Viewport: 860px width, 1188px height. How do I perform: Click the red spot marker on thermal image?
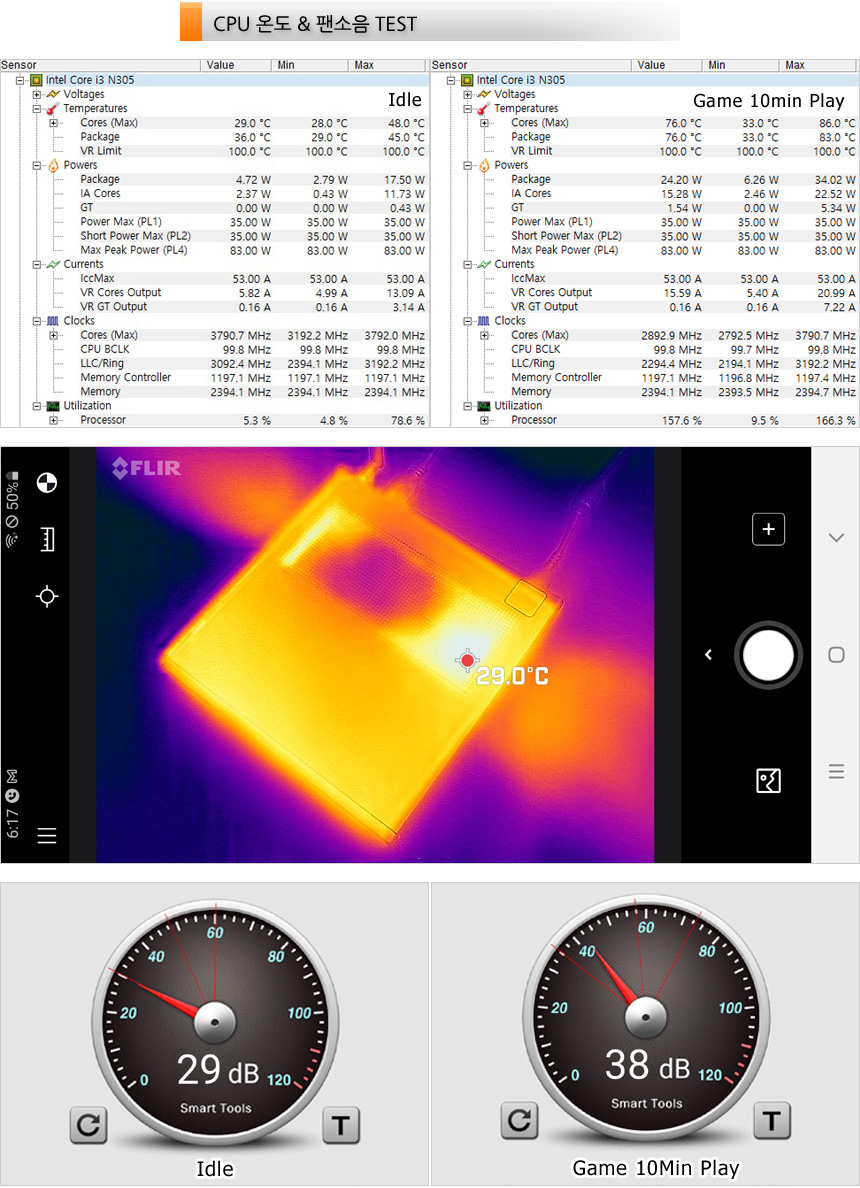pos(467,661)
